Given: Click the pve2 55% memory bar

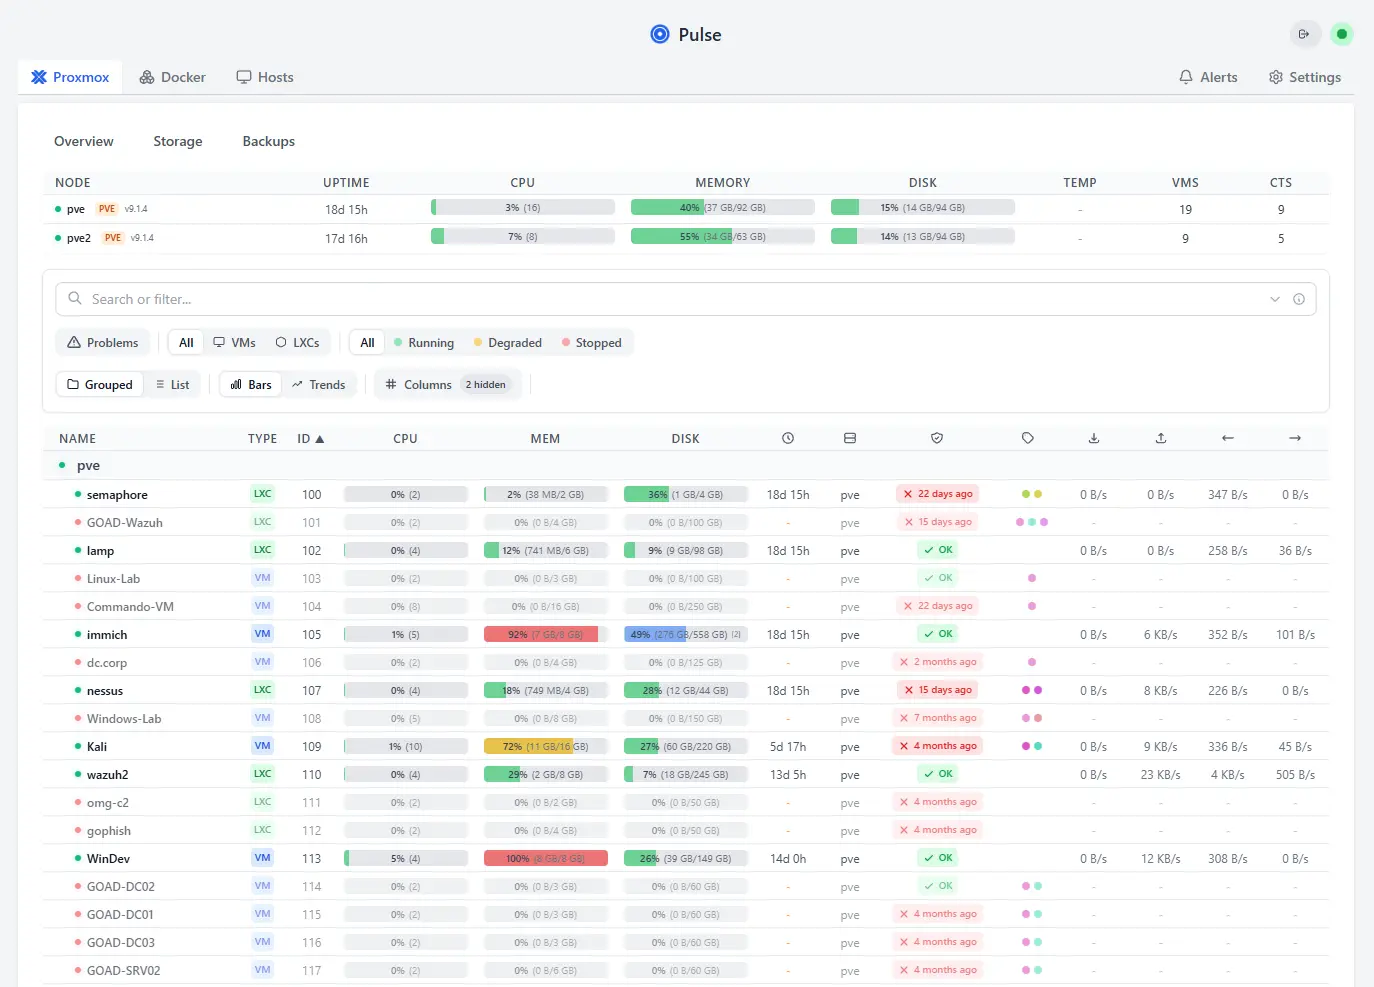Looking at the screenshot, I should click(723, 237).
